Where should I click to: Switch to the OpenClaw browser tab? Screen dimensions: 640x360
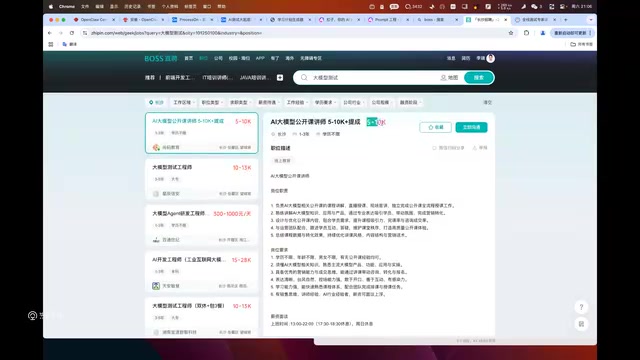[93, 20]
